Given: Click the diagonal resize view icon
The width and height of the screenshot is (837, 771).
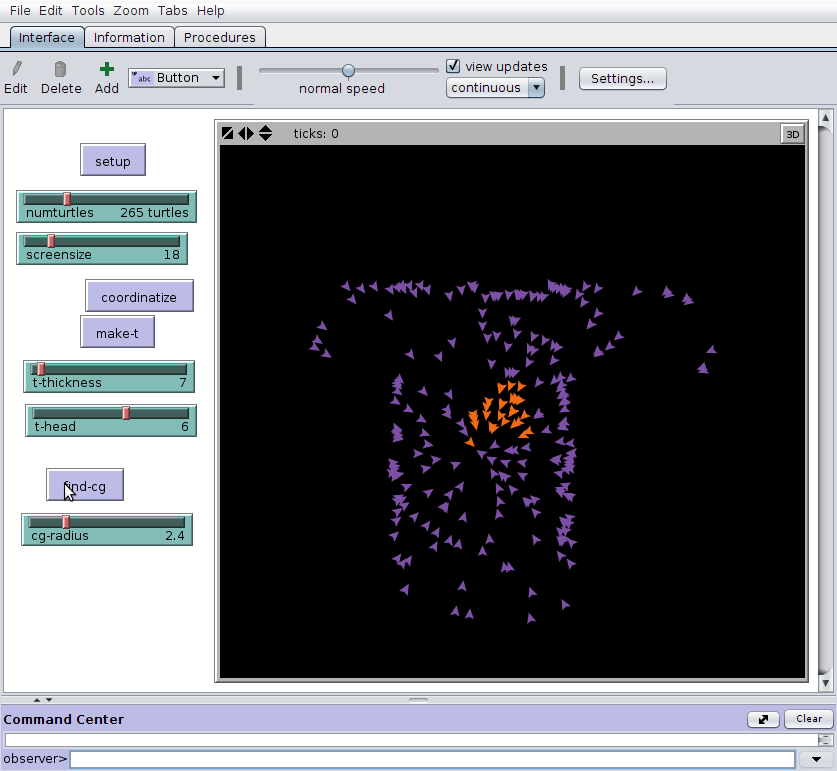Looking at the screenshot, I should point(227,133).
